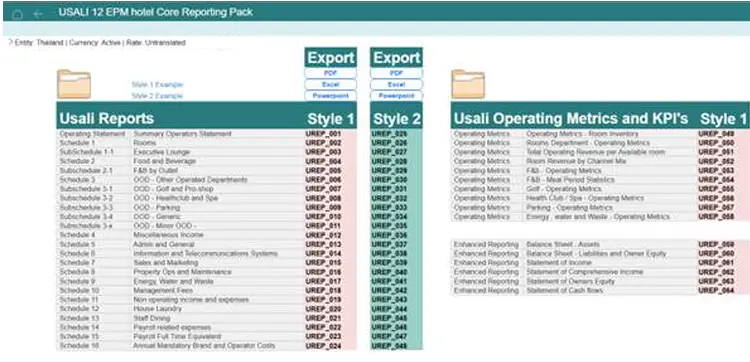Select UREP_006 report code

pos(323,180)
